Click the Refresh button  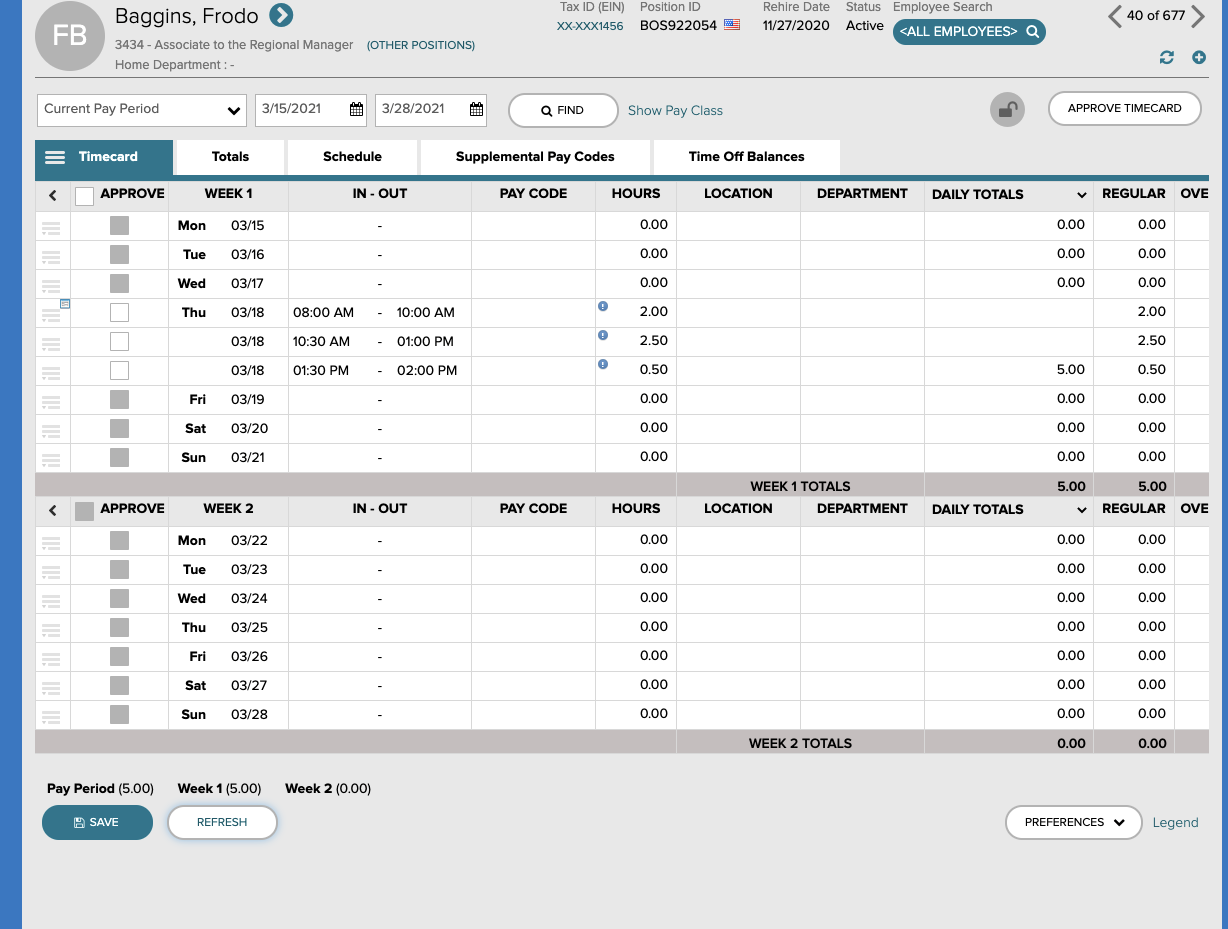coord(222,822)
